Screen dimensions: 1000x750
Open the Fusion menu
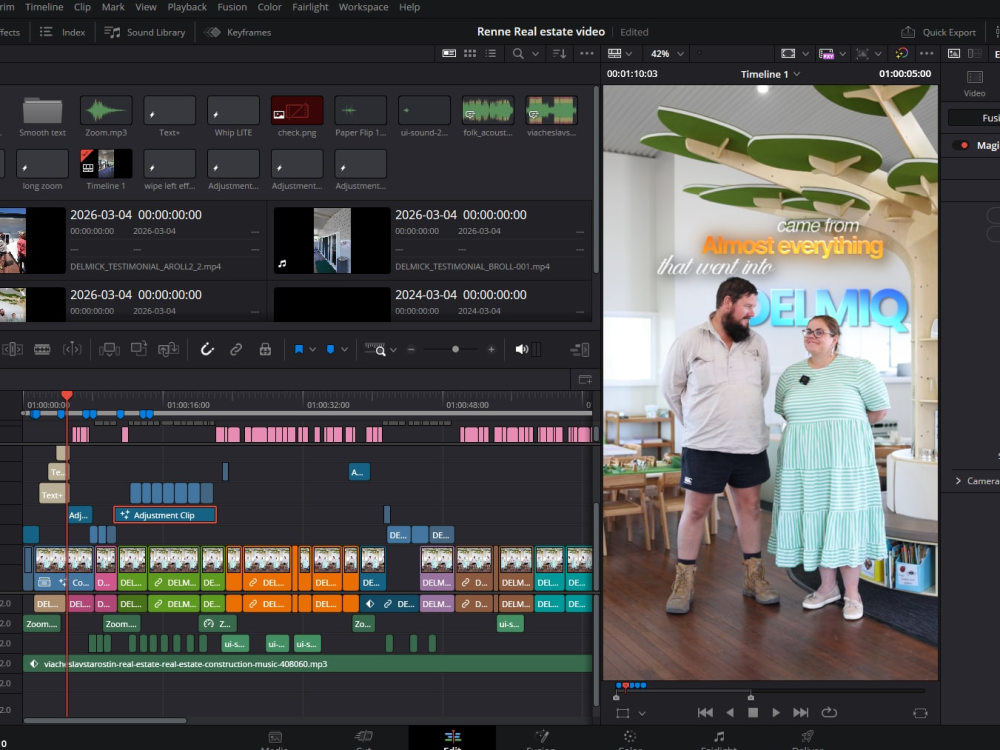point(232,7)
